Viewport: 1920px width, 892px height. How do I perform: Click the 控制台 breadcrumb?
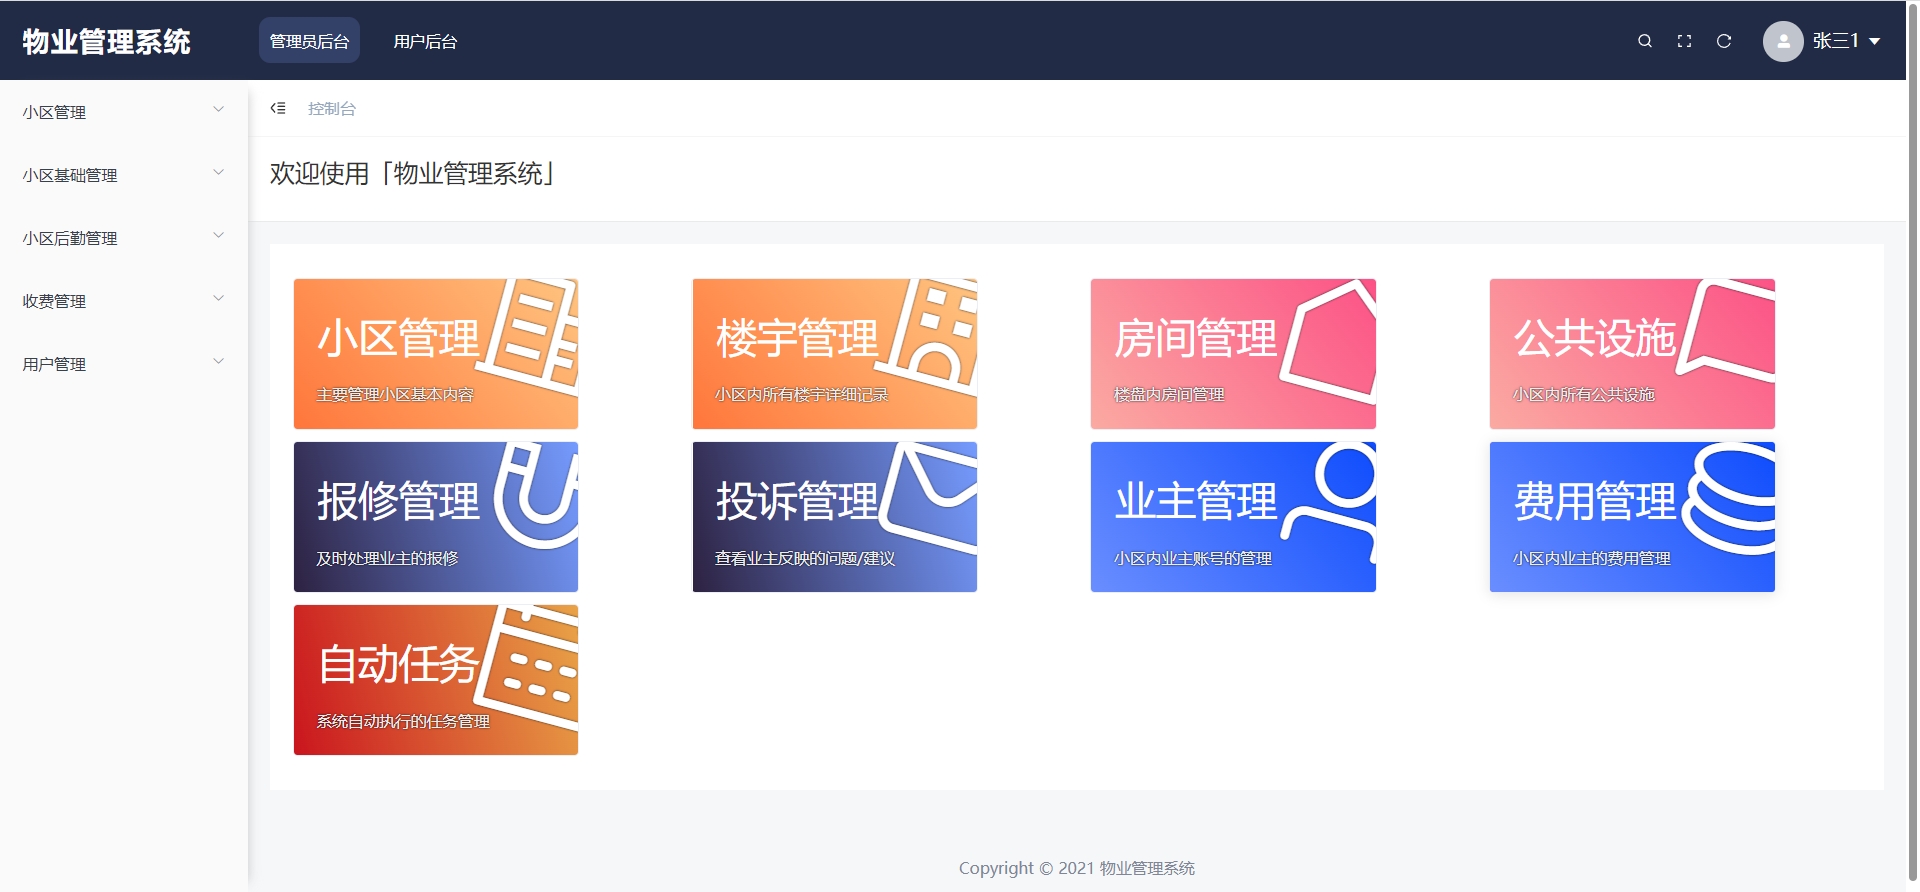click(x=332, y=108)
